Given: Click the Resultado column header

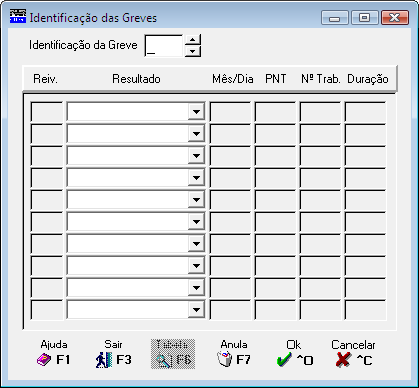Looking at the screenshot, I should 136,79.
